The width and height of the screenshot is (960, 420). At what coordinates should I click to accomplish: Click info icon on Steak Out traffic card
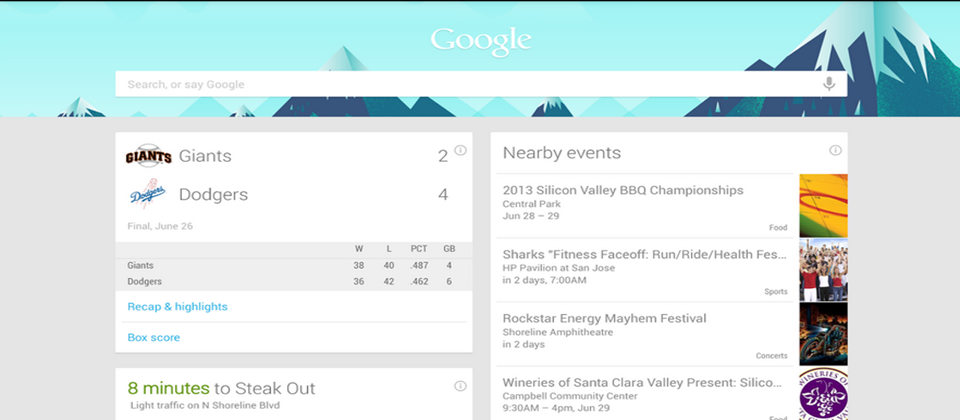click(x=460, y=386)
